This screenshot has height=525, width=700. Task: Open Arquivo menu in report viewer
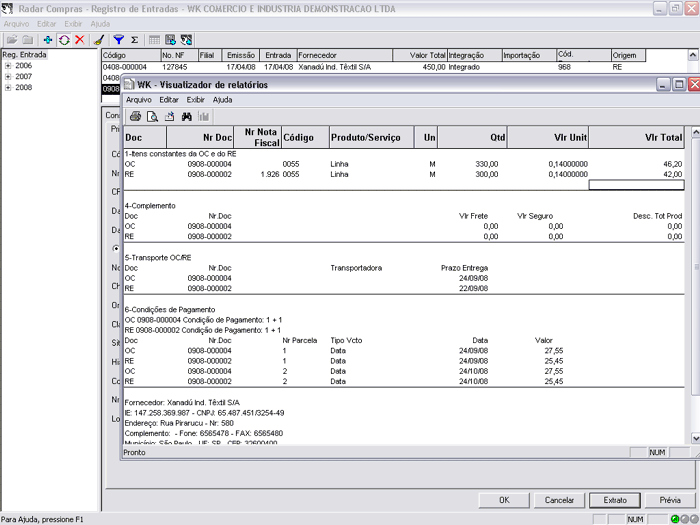[x=138, y=100]
